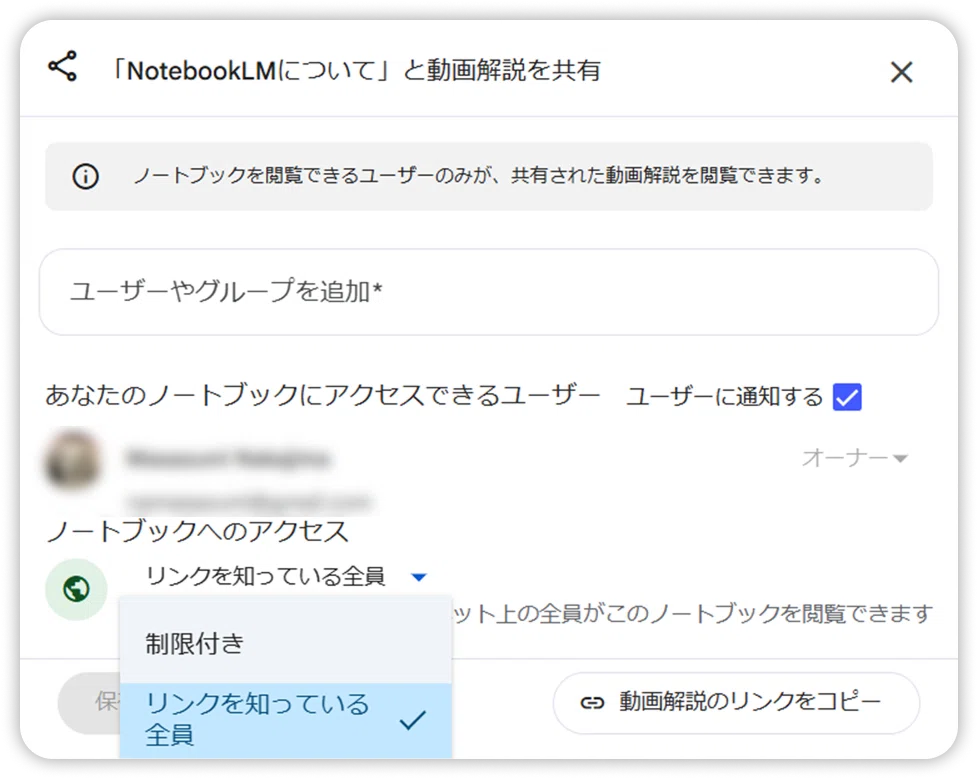Click the share icon in dialog header
Screen dimensions: 978x779
pyautogui.click(x=62, y=66)
